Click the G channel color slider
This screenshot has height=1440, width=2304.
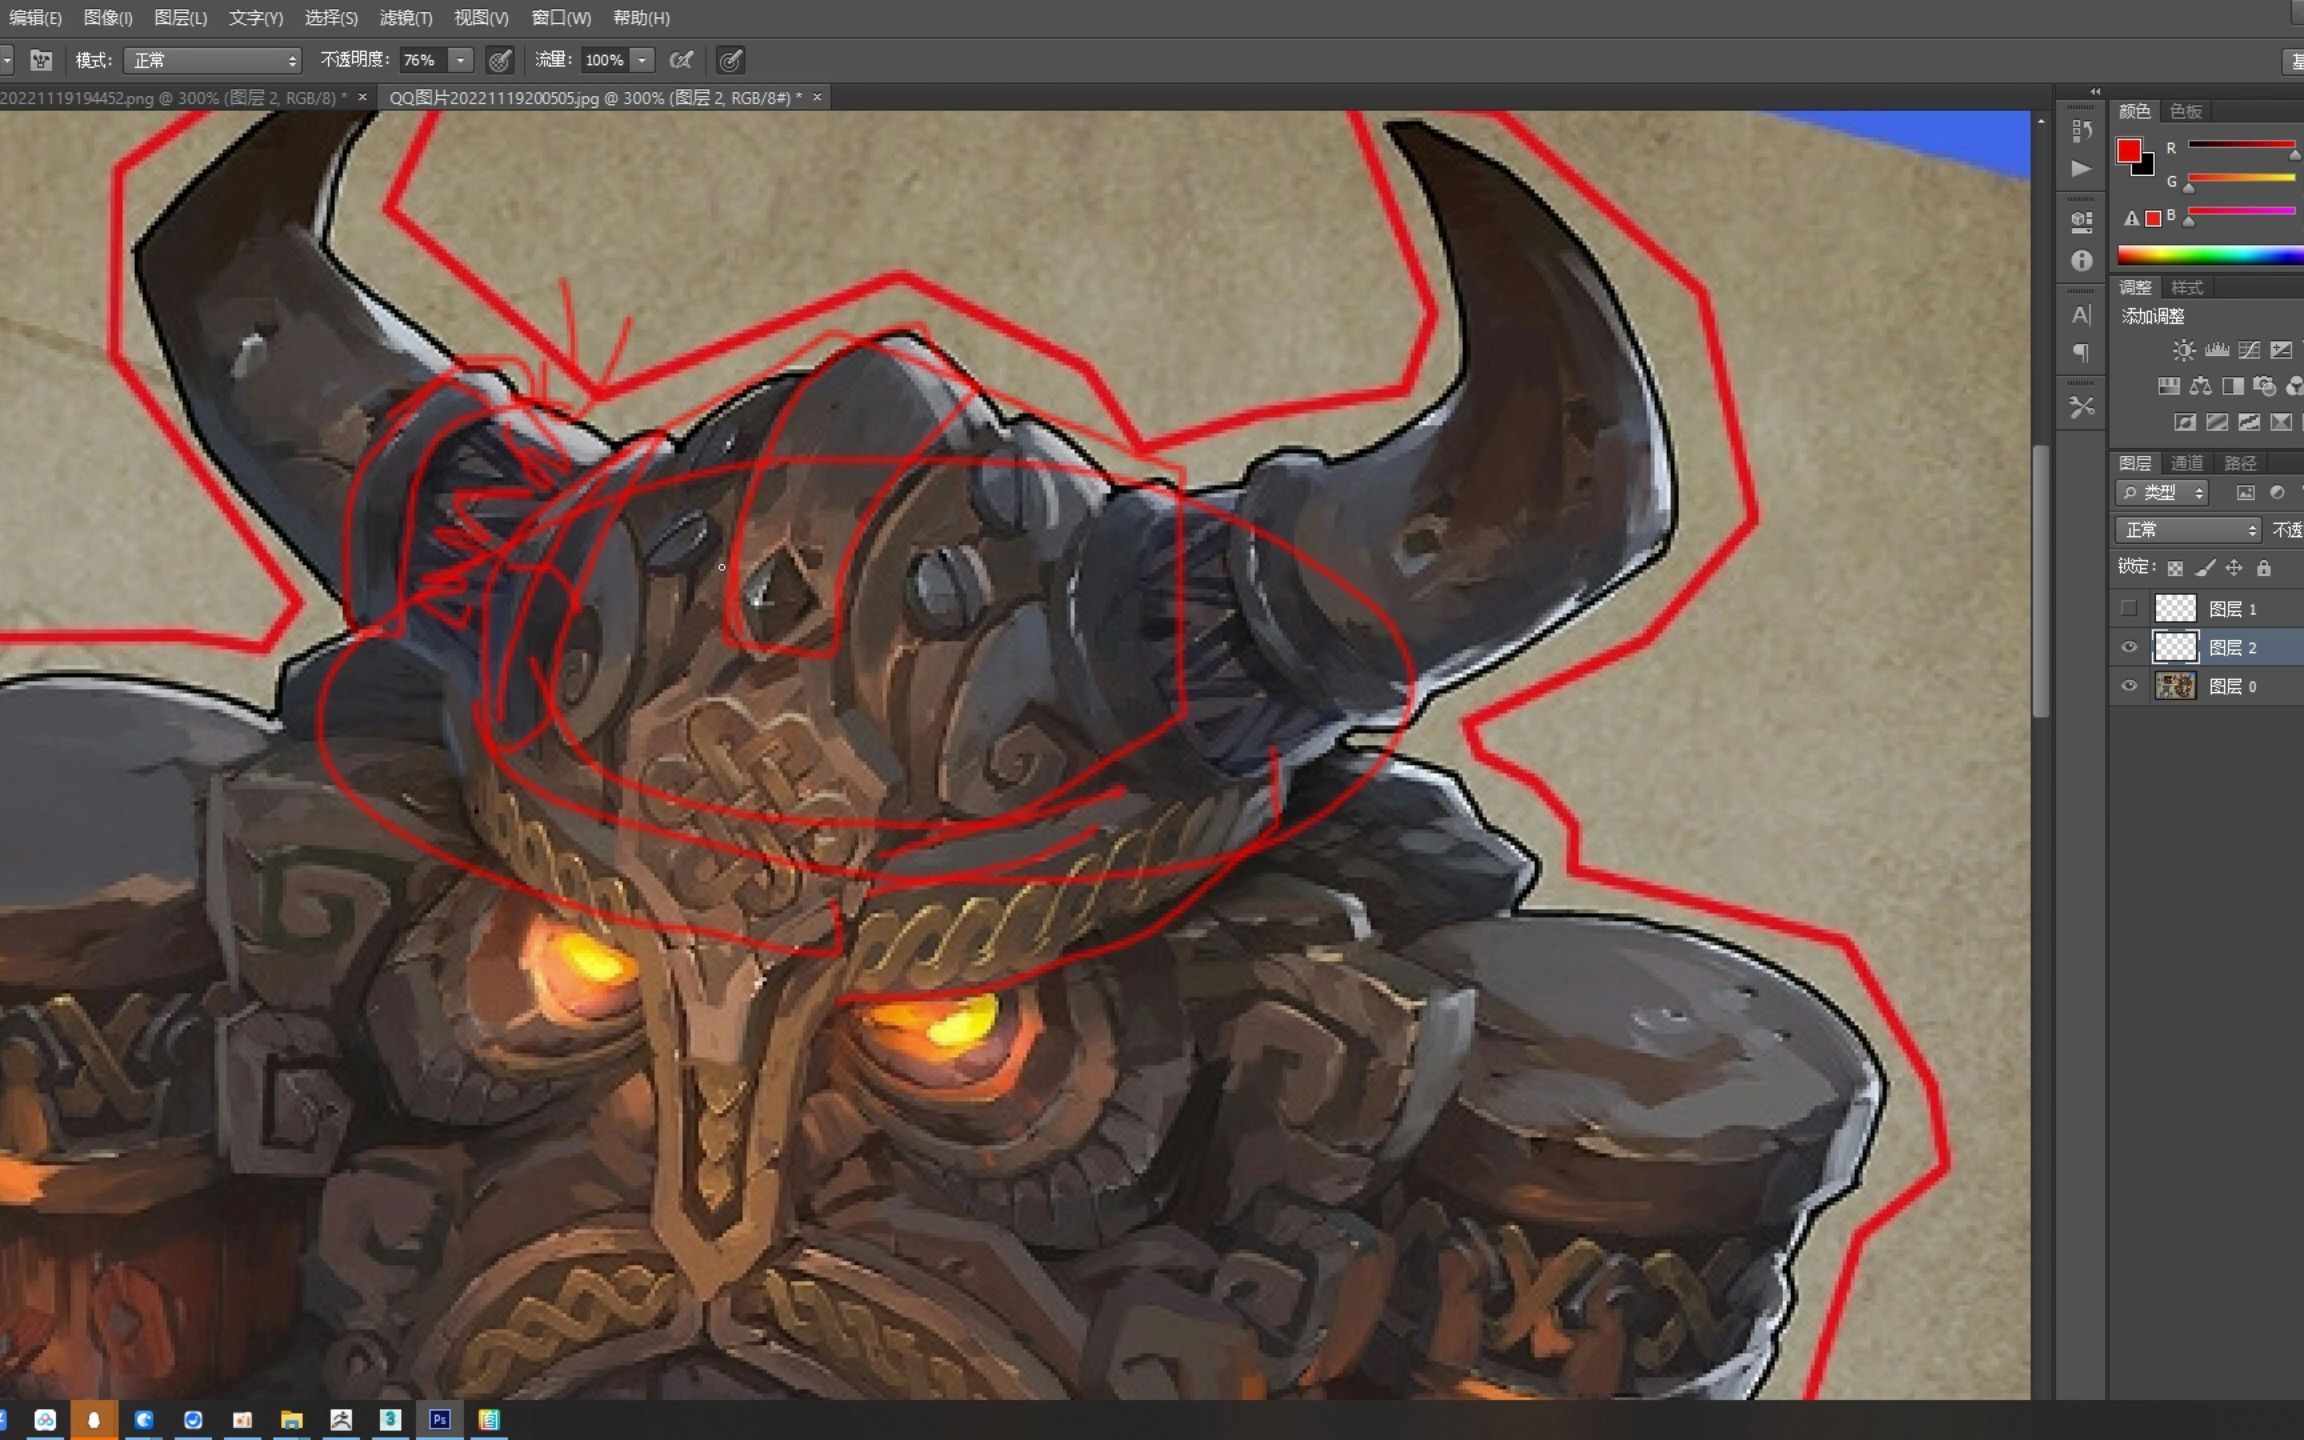2241,179
